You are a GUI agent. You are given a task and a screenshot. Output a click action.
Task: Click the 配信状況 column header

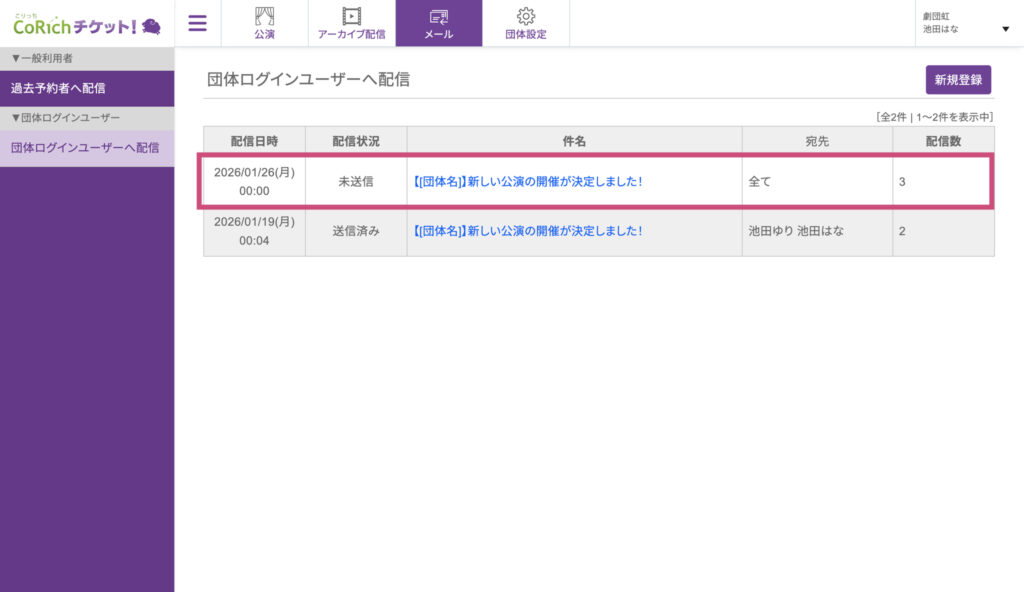[356, 142]
